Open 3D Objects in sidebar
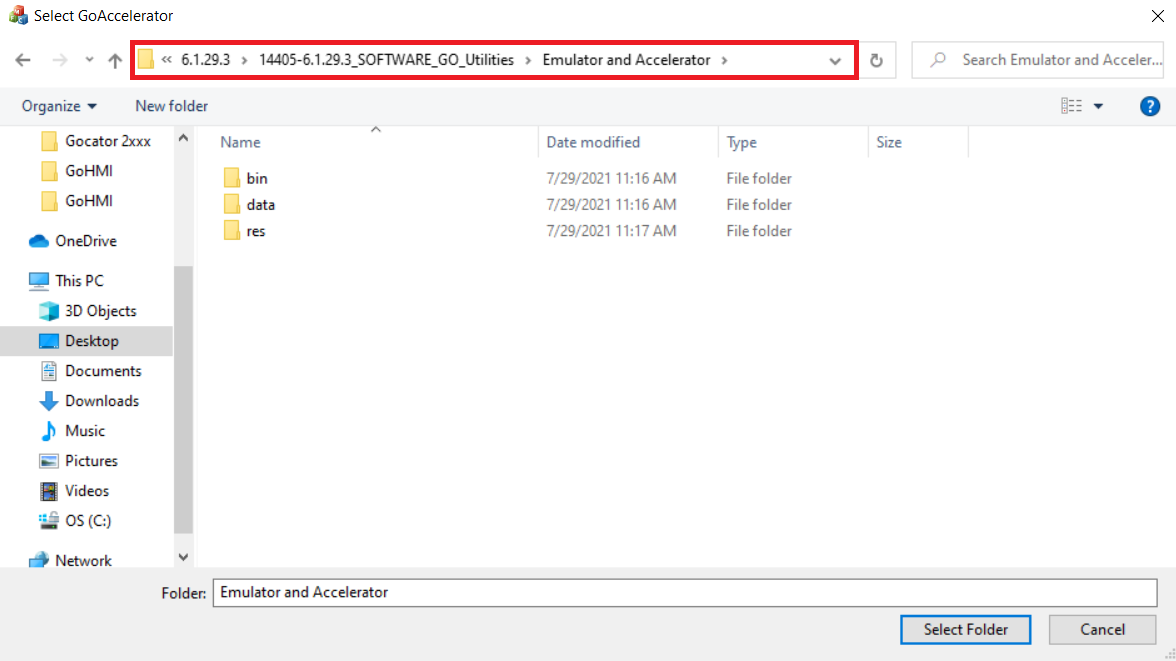Viewport: 1176px width, 661px height. (x=88, y=311)
